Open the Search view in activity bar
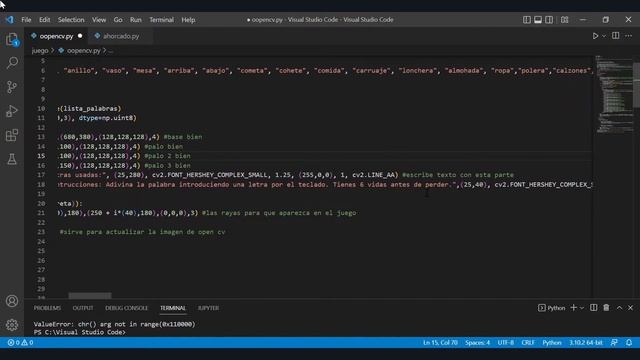This screenshot has width=640, height=360. 12,63
